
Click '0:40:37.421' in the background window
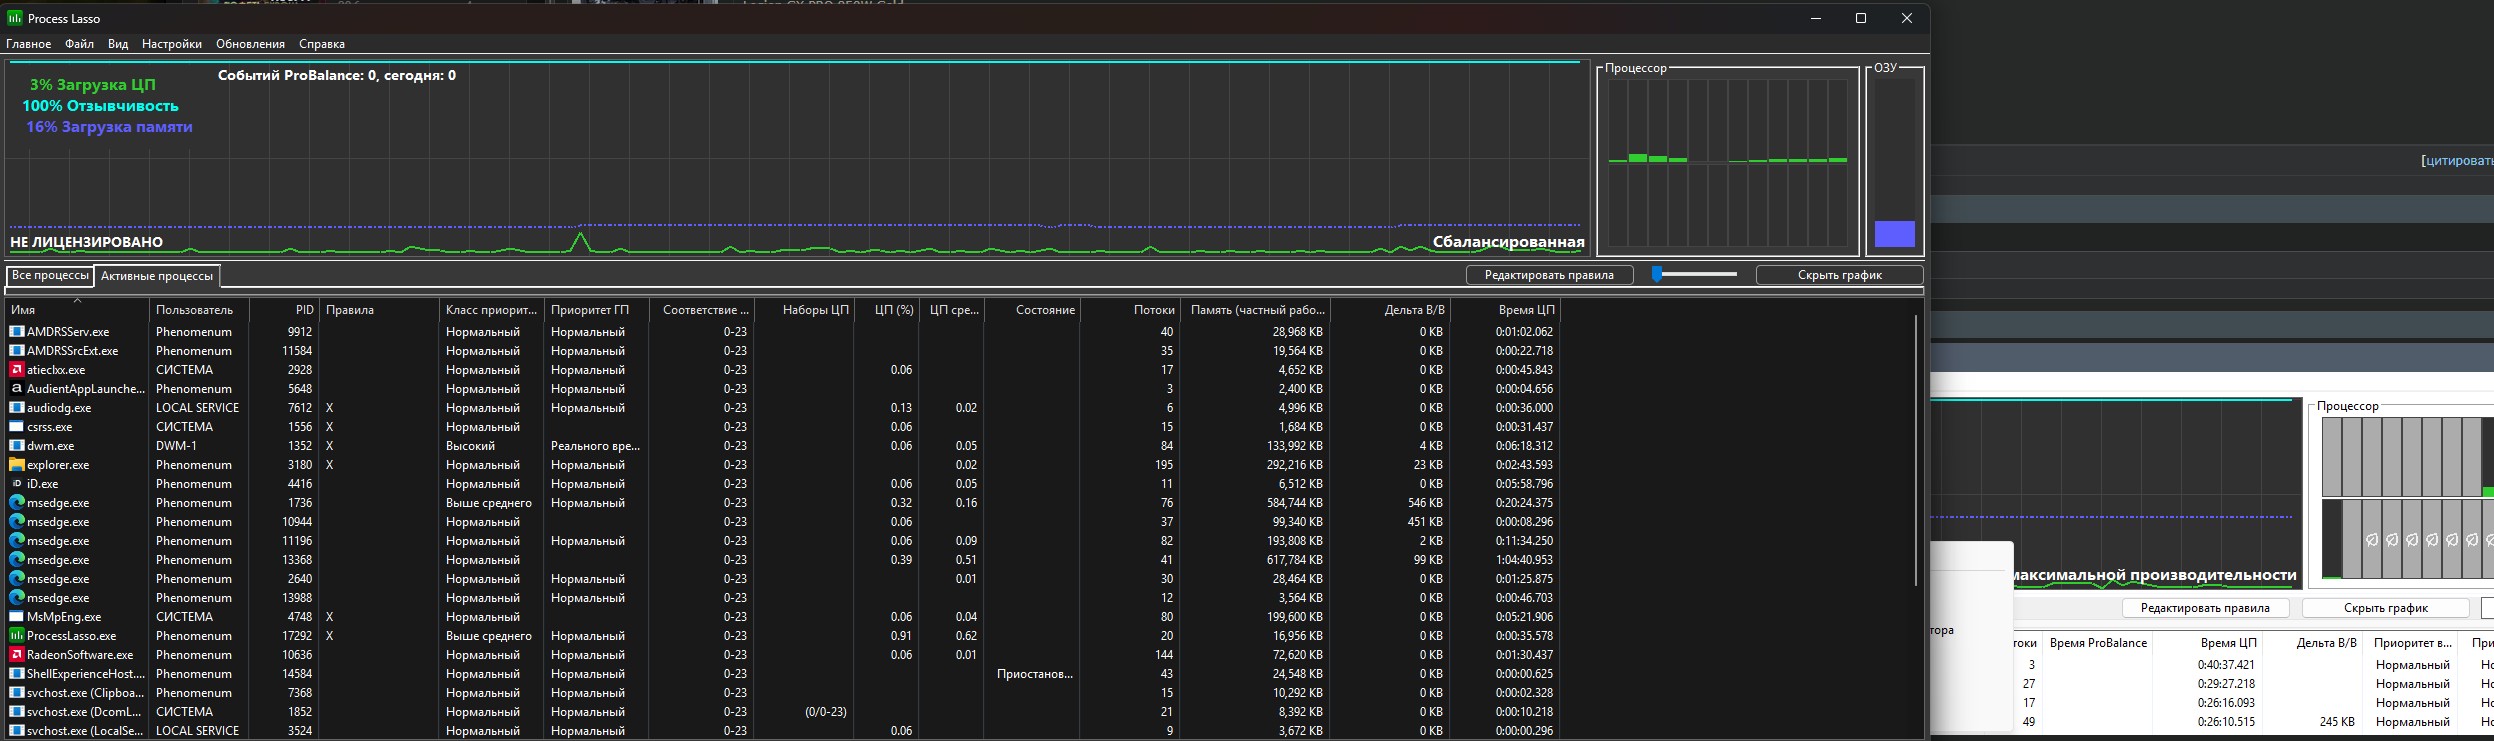2226,665
